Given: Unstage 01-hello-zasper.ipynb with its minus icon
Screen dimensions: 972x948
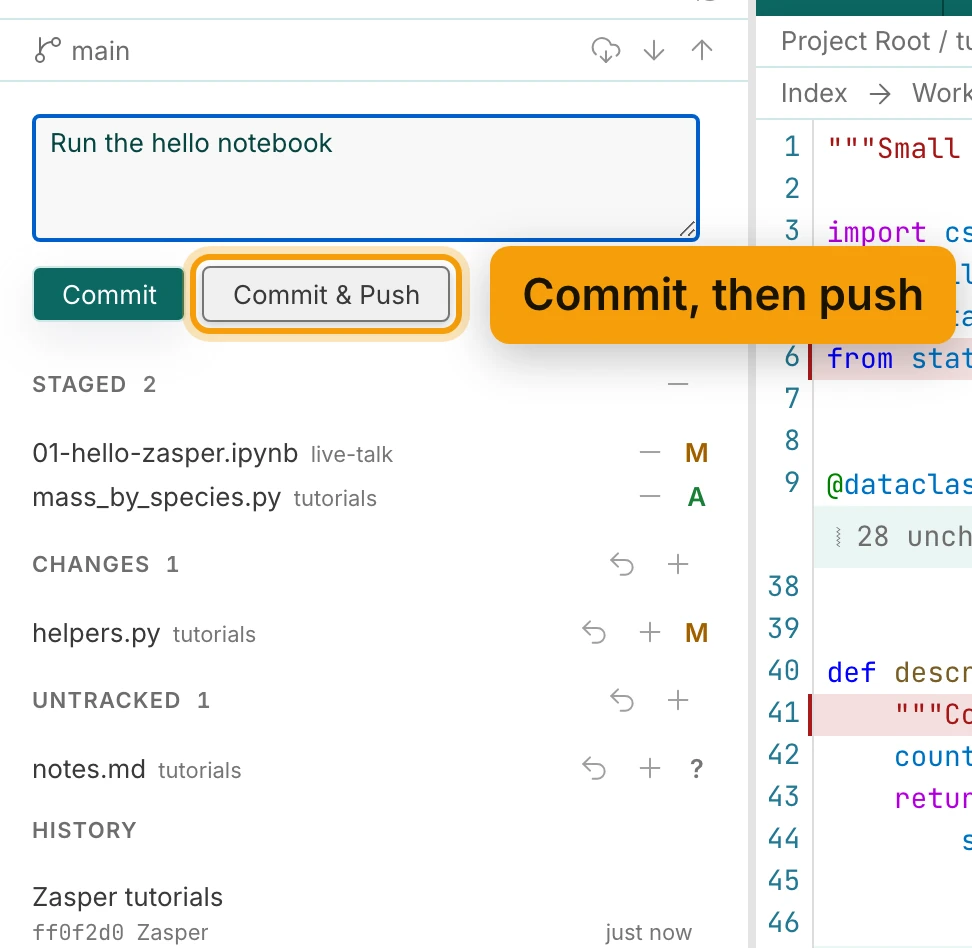Looking at the screenshot, I should tap(650, 453).
